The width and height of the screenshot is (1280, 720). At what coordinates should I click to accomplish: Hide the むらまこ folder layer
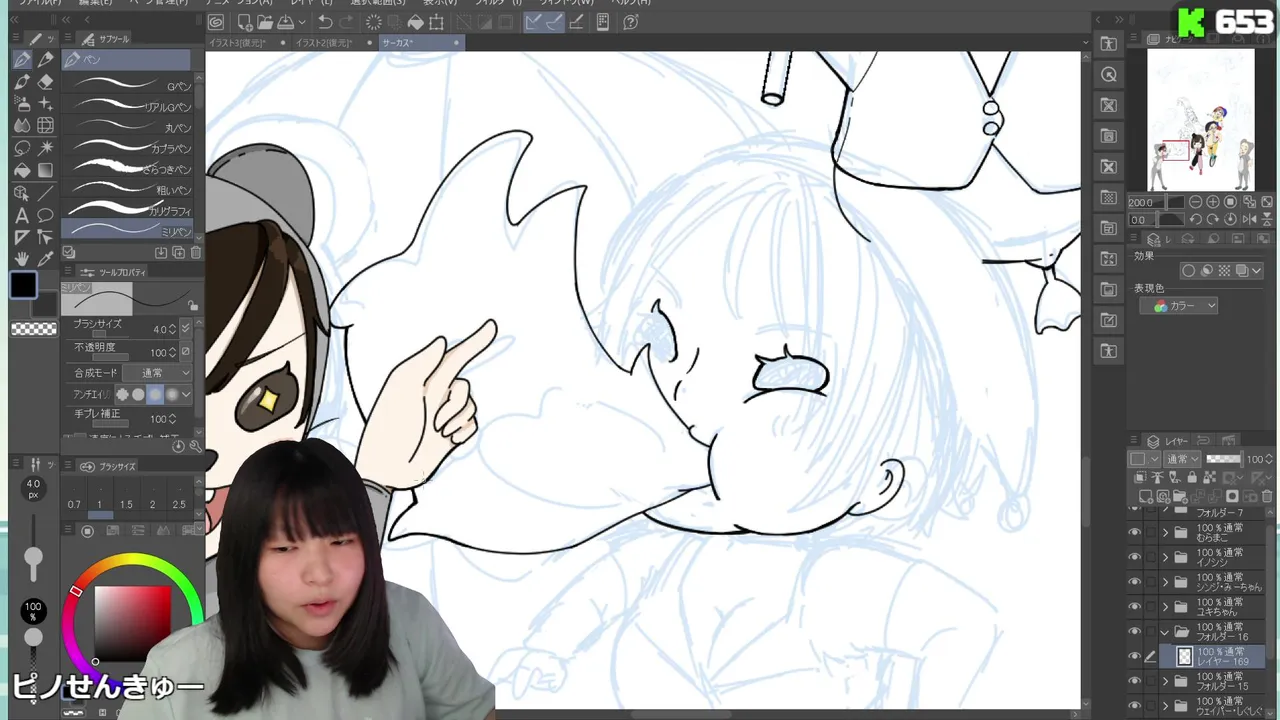pos(1134,533)
